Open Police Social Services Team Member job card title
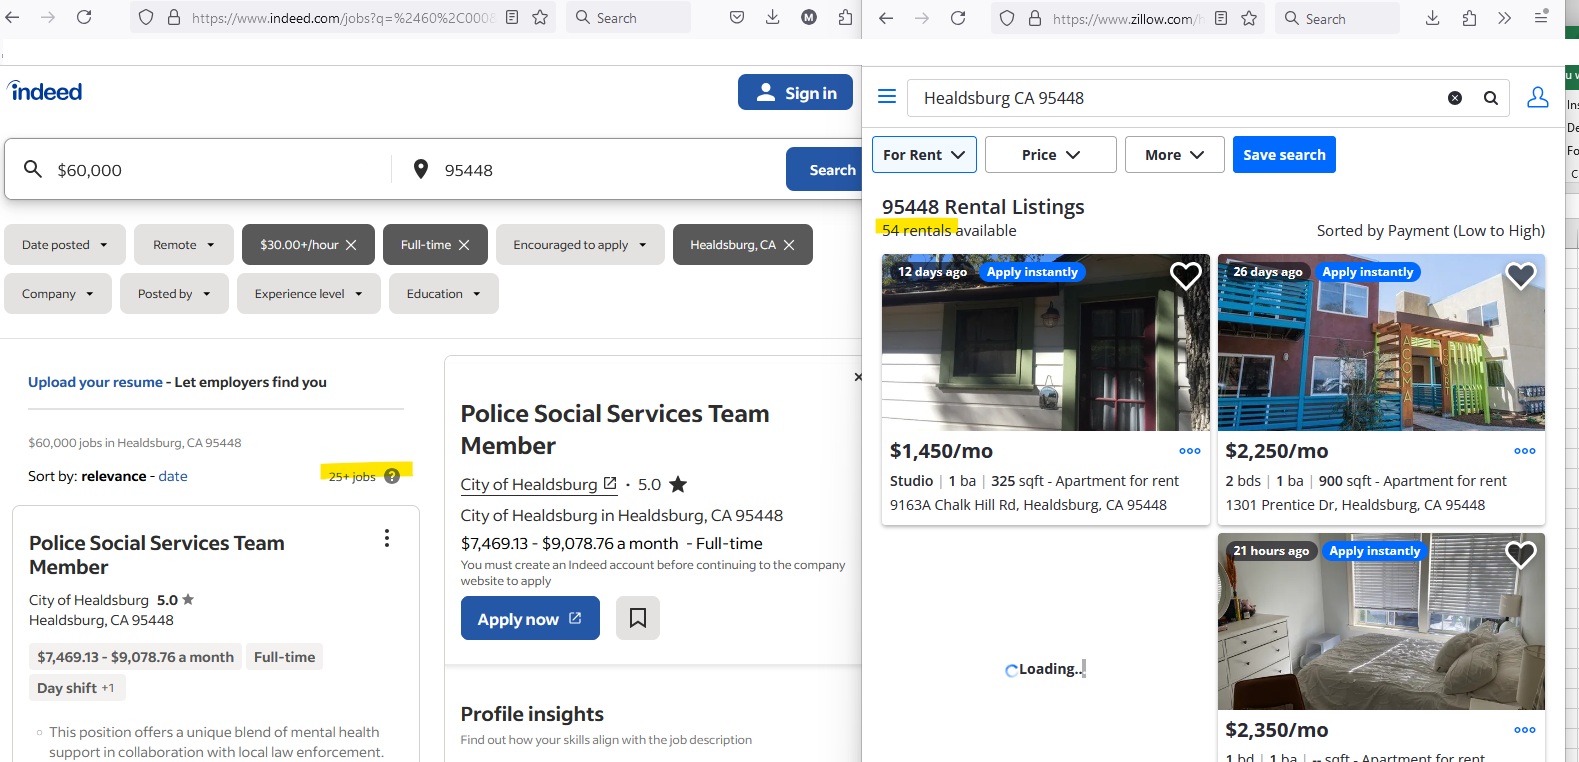 point(157,555)
